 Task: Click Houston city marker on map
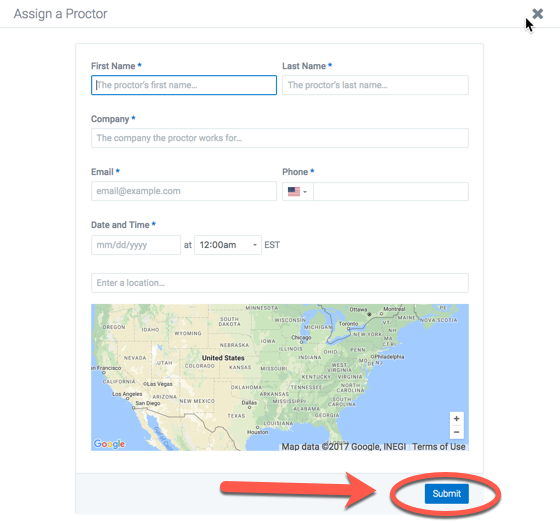click(x=258, y=430)
